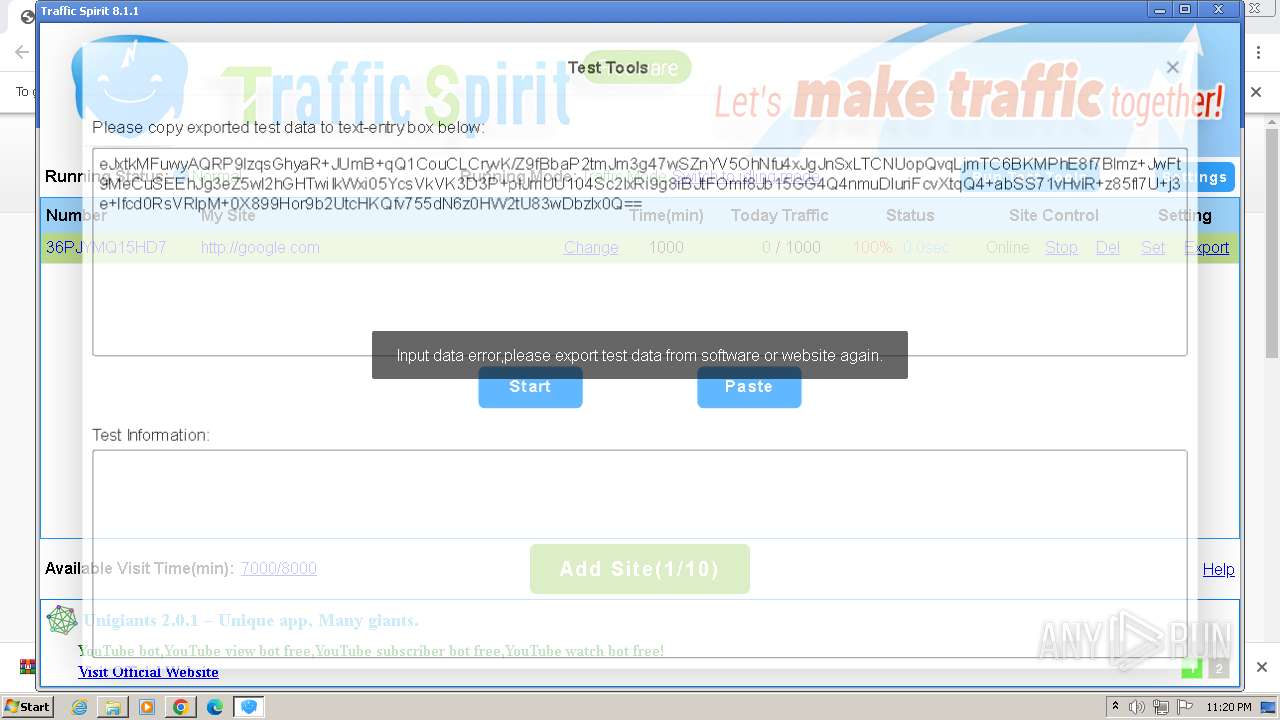Minimize the Traffic Spirit window
The width and height of the screenshot is (1280, 720).
click(x=1160, y=10)
